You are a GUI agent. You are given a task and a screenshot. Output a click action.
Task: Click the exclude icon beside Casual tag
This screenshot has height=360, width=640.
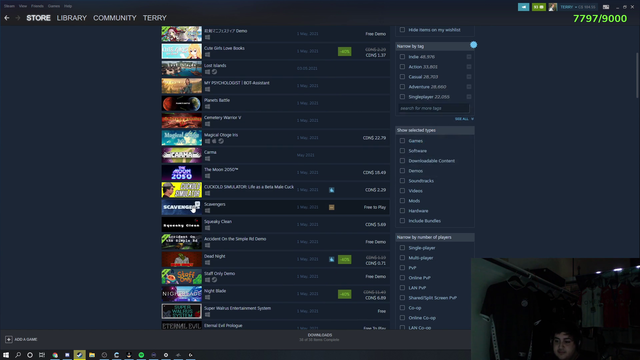469,77
